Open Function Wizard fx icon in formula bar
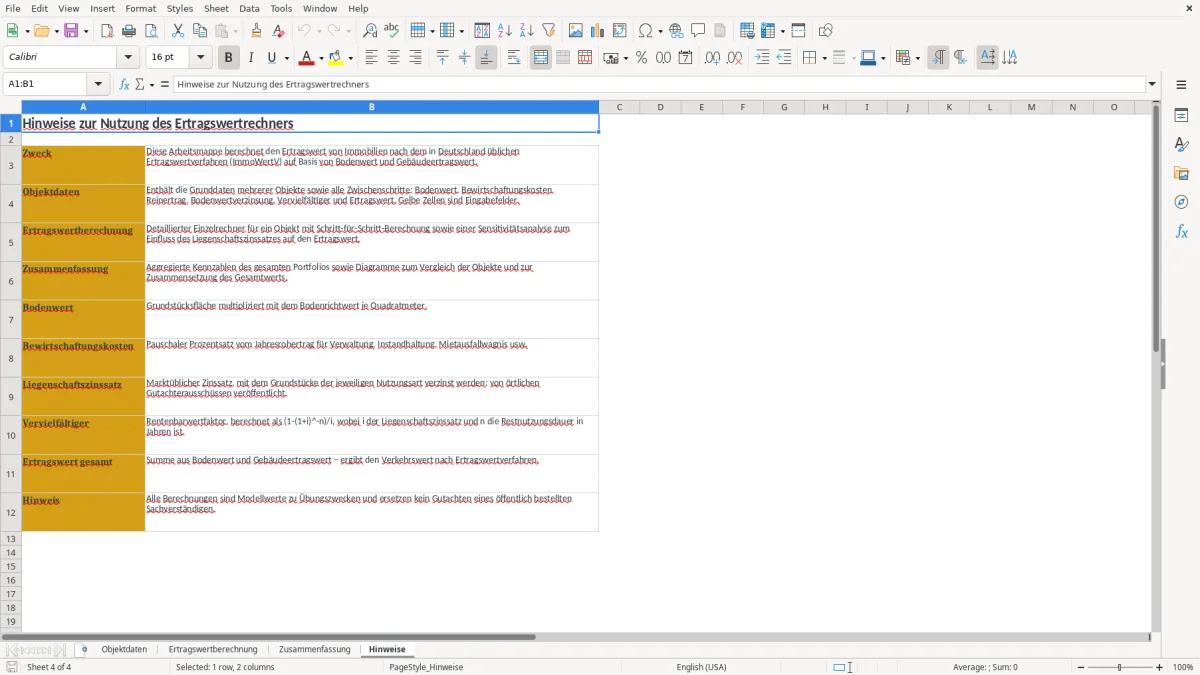This screenshot has width=1200, height=675. coord(125,84)
